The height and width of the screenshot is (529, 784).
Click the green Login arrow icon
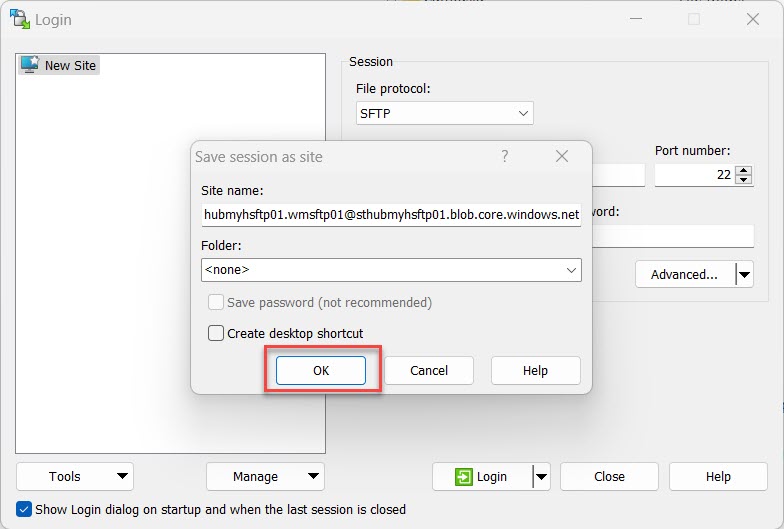click(x=463, y=477)
